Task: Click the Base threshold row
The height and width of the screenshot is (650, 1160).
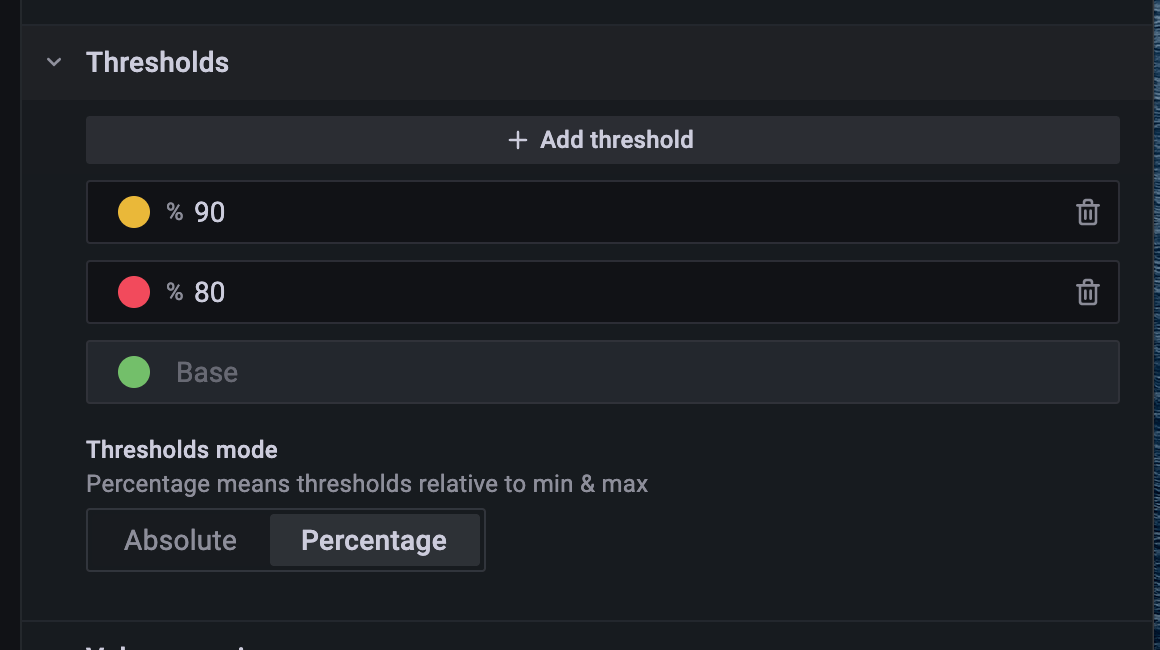Action: point(600,372)
